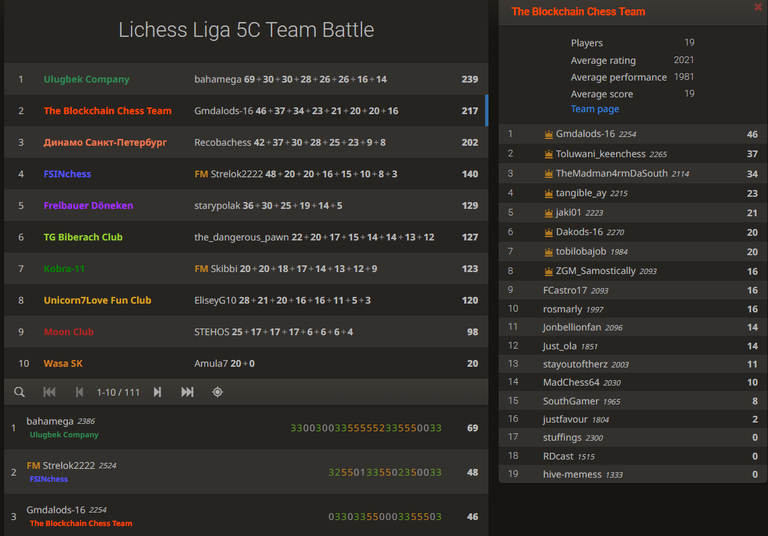Click crown icon beside Gmdalods-16
This screenshot has height=536, width=768.
click(x=549, y=134)
